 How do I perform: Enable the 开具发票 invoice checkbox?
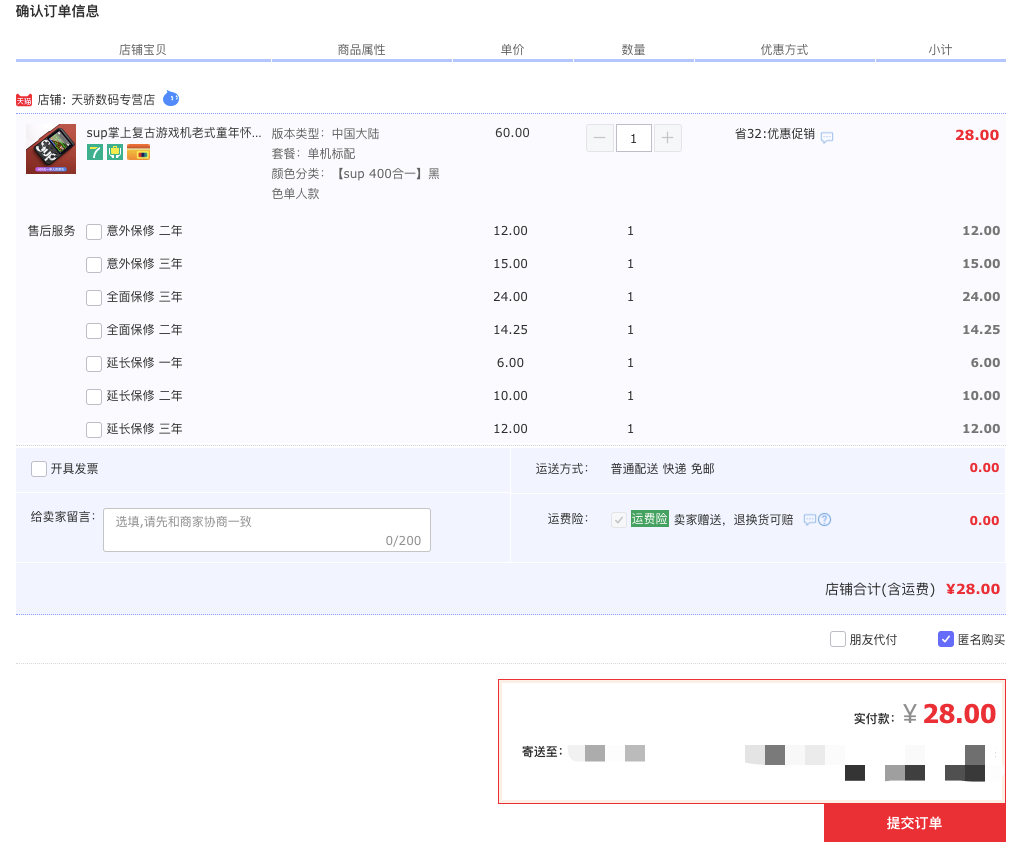[39, 469]
